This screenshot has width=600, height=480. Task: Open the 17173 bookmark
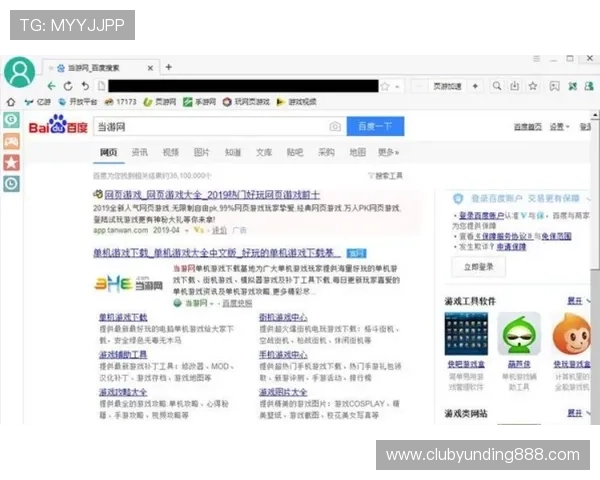tap(121, 102)
